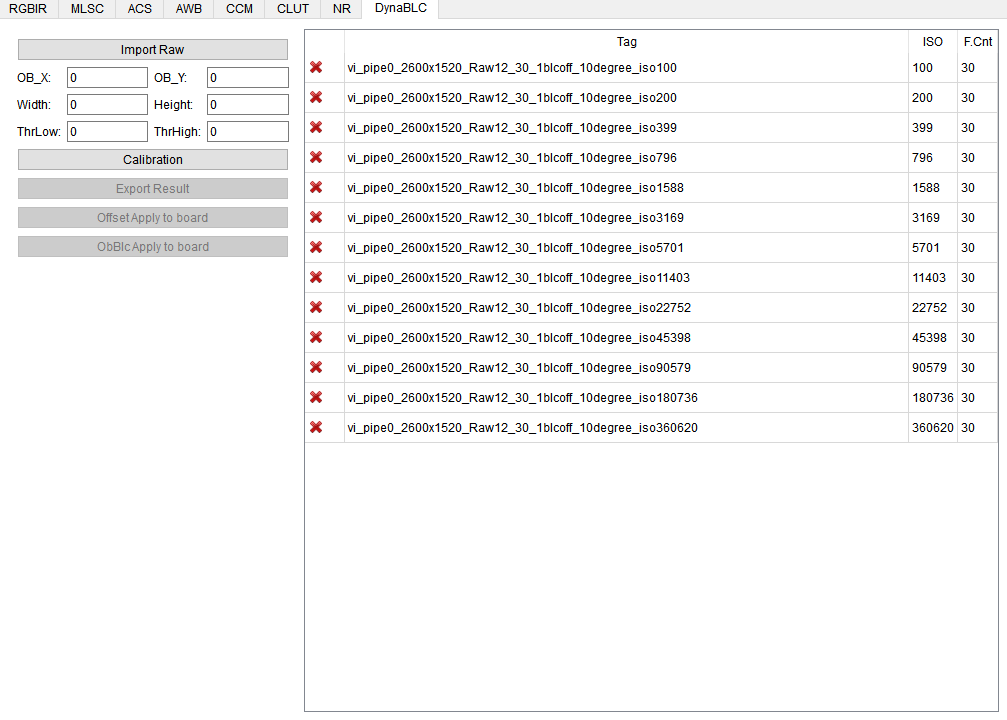The width and height of the screenshot is (1007, 720).
Task: Select the CCM tab
Action: 239,9
